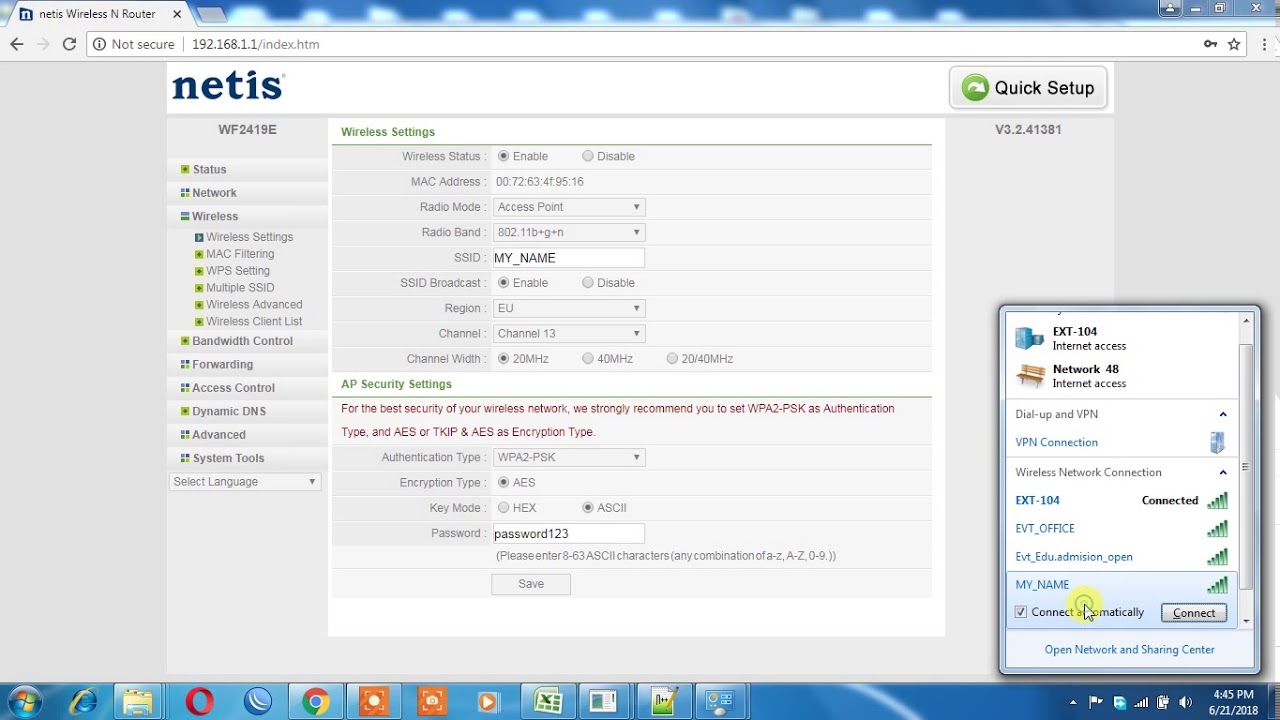Select Network 48 in network list
This screenshot has width=1280, height=720.
click(1122, 376)
